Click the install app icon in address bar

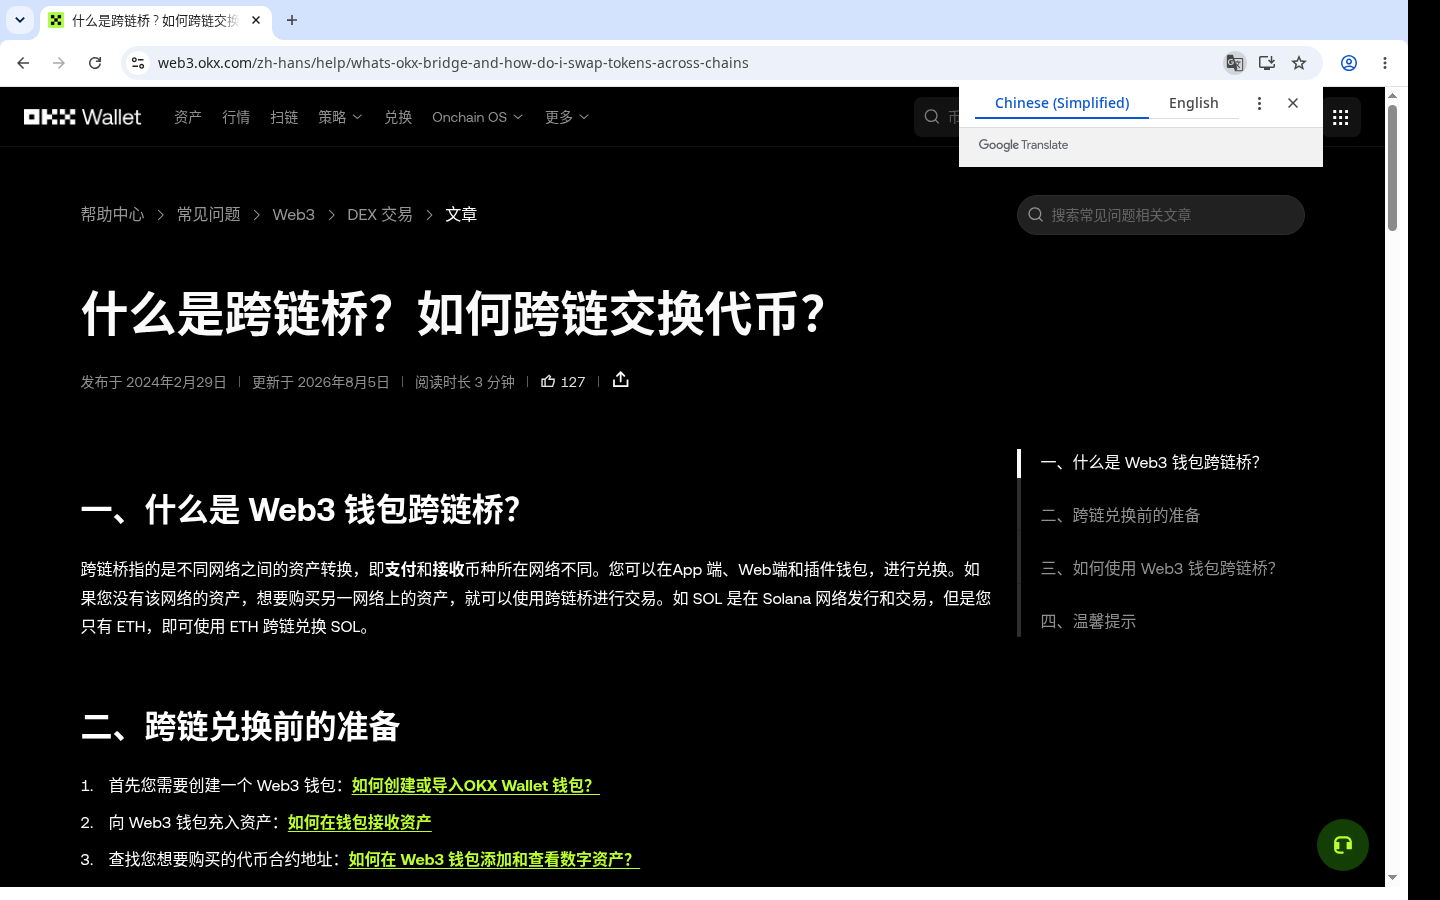pyautogui.click(x=1267, y=63)
